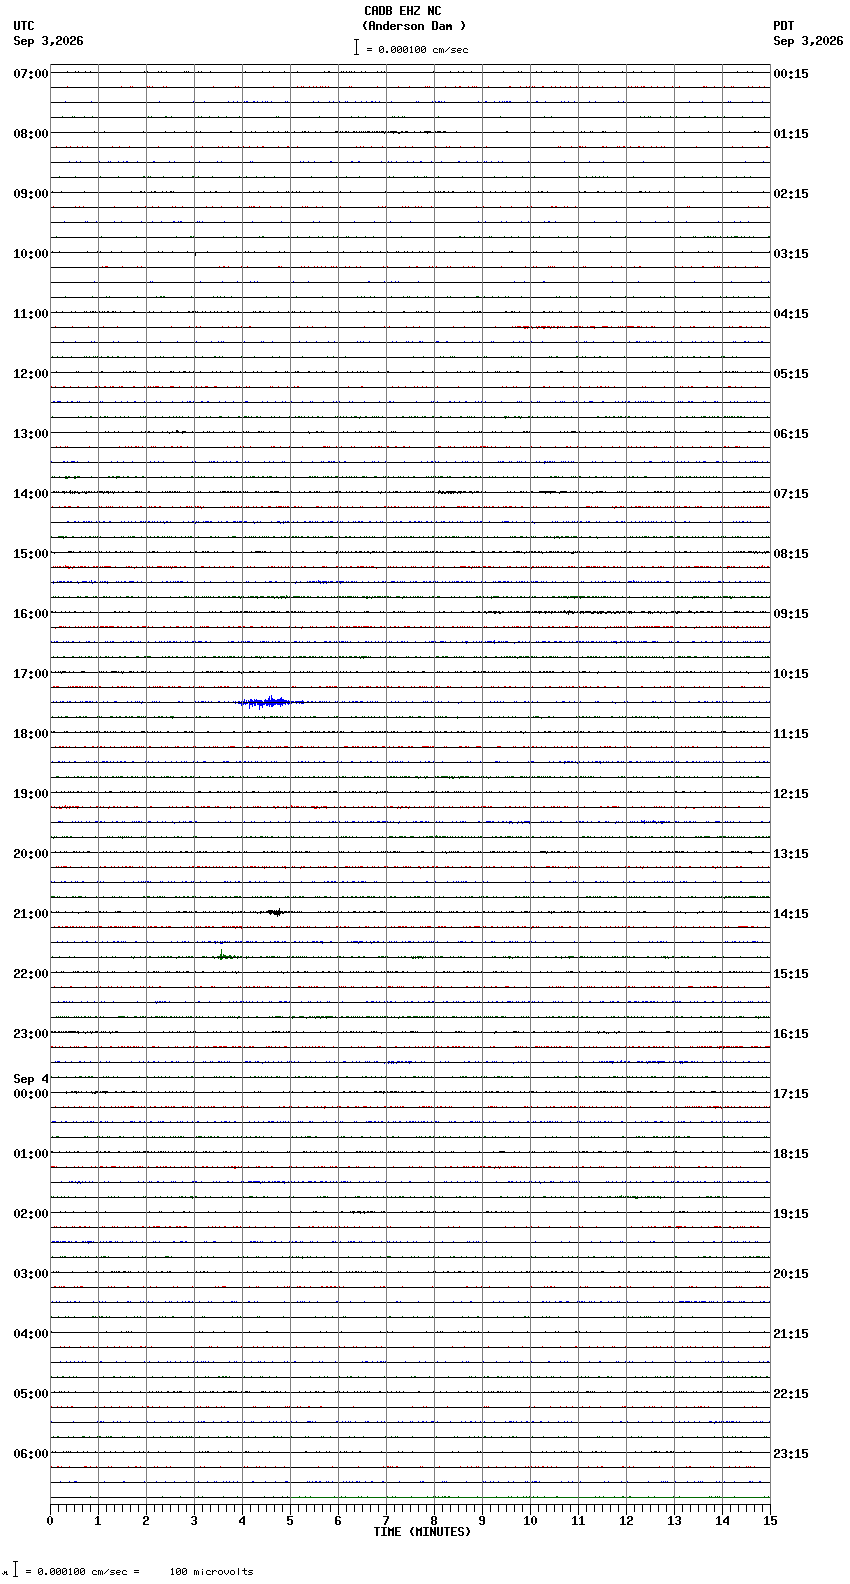Screen dimensions: 850x1584
Task: Click the UTC label at top left
Action: pos(24,26)
